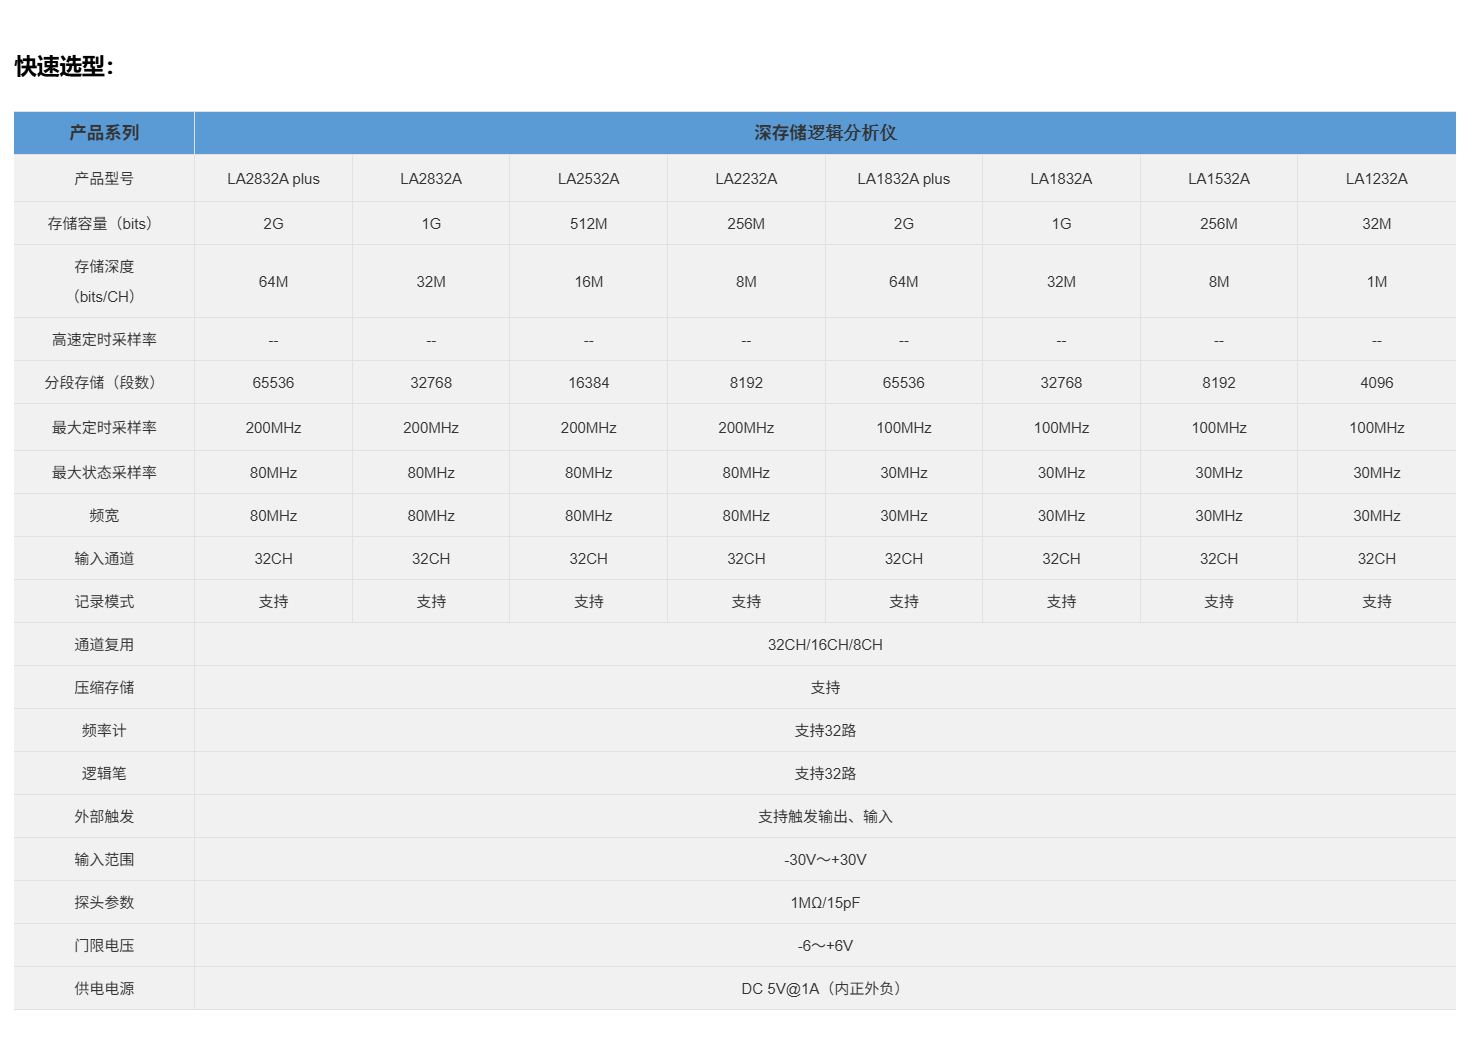Click the 深存储逻辑分析仪 header

(x=825, y=133)
